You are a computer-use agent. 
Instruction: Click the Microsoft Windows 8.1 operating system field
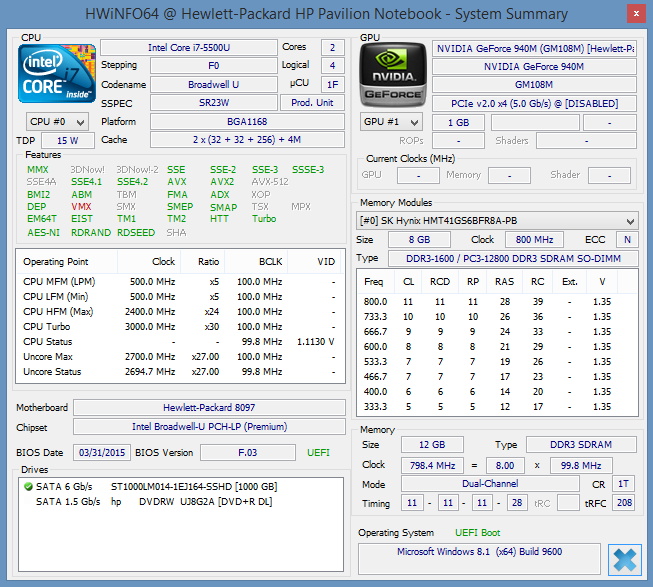(x=478, y=553)
